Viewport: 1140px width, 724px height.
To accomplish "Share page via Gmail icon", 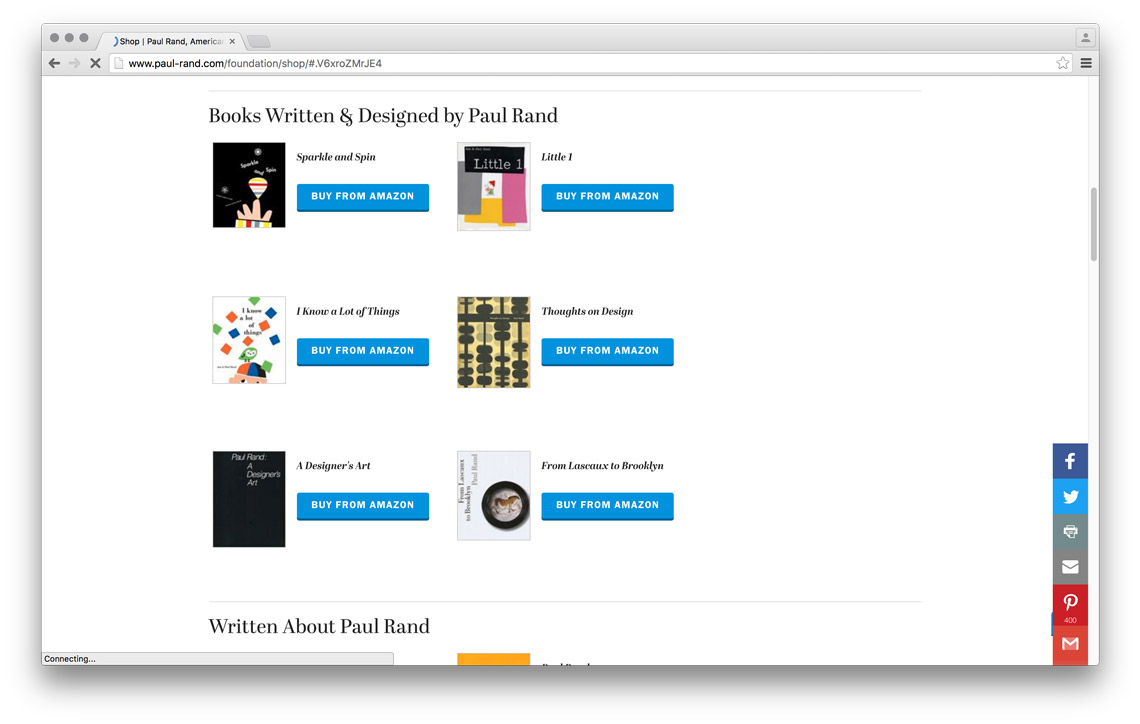I will click(1070, 645).
